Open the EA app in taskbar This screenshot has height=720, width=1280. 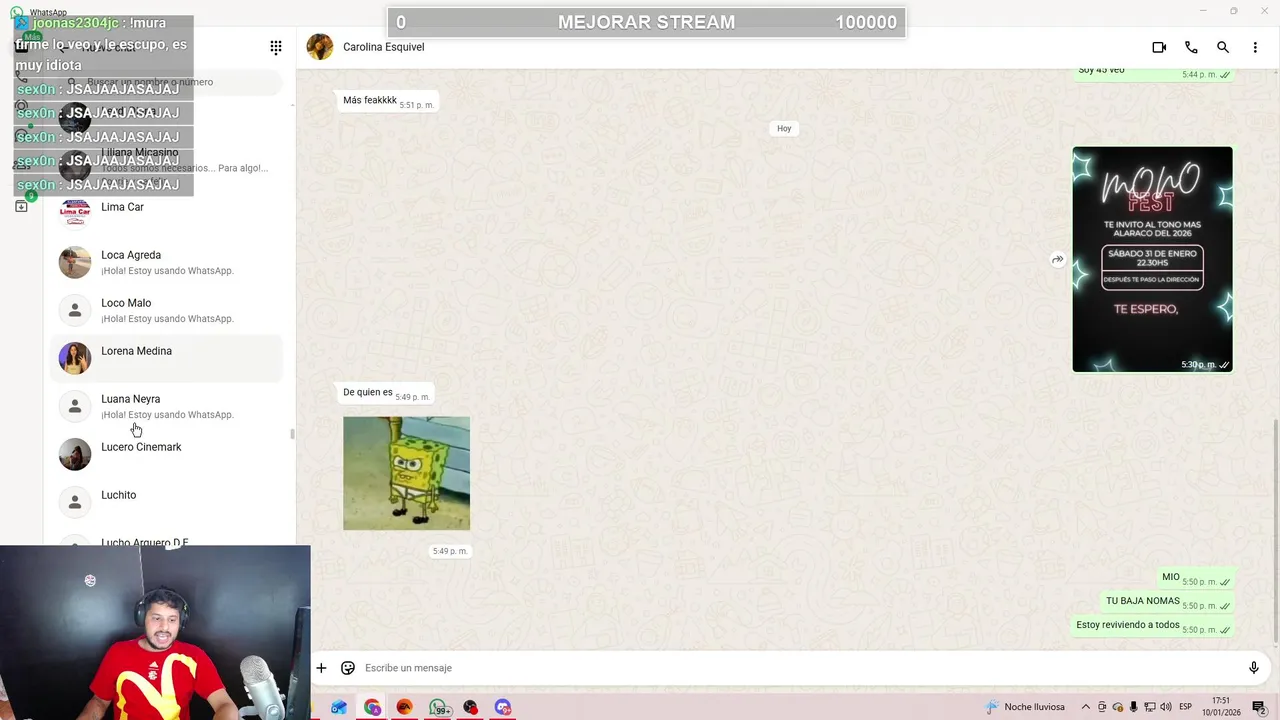[405, 707]
